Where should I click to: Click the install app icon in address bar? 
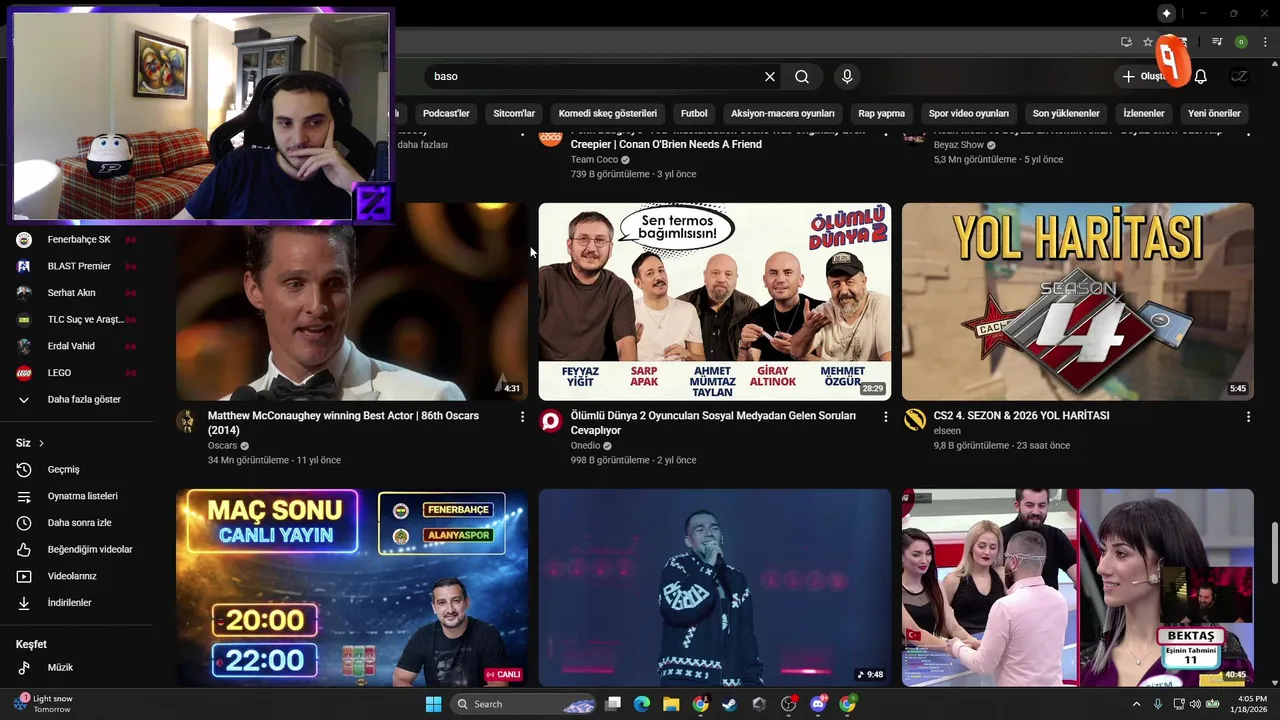coord(1126,42)
